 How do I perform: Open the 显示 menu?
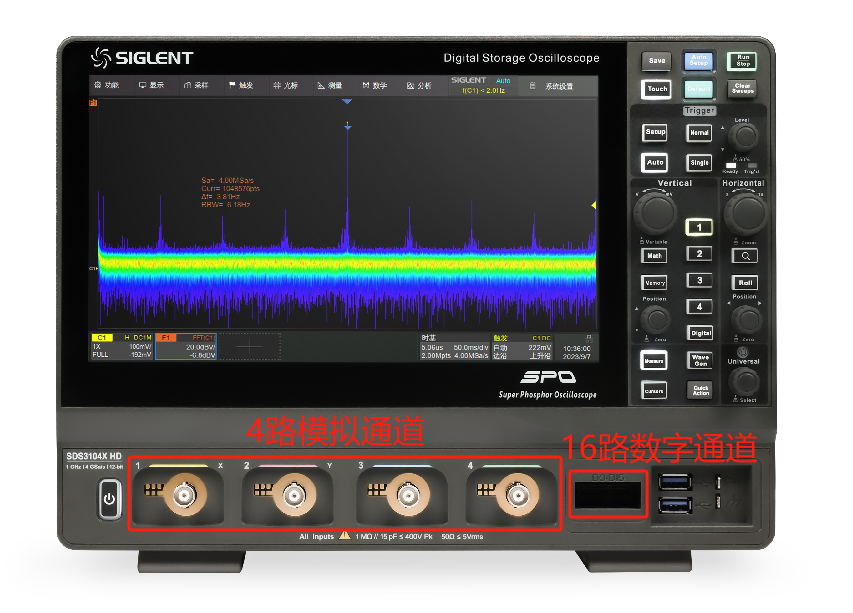pos(151,85)
